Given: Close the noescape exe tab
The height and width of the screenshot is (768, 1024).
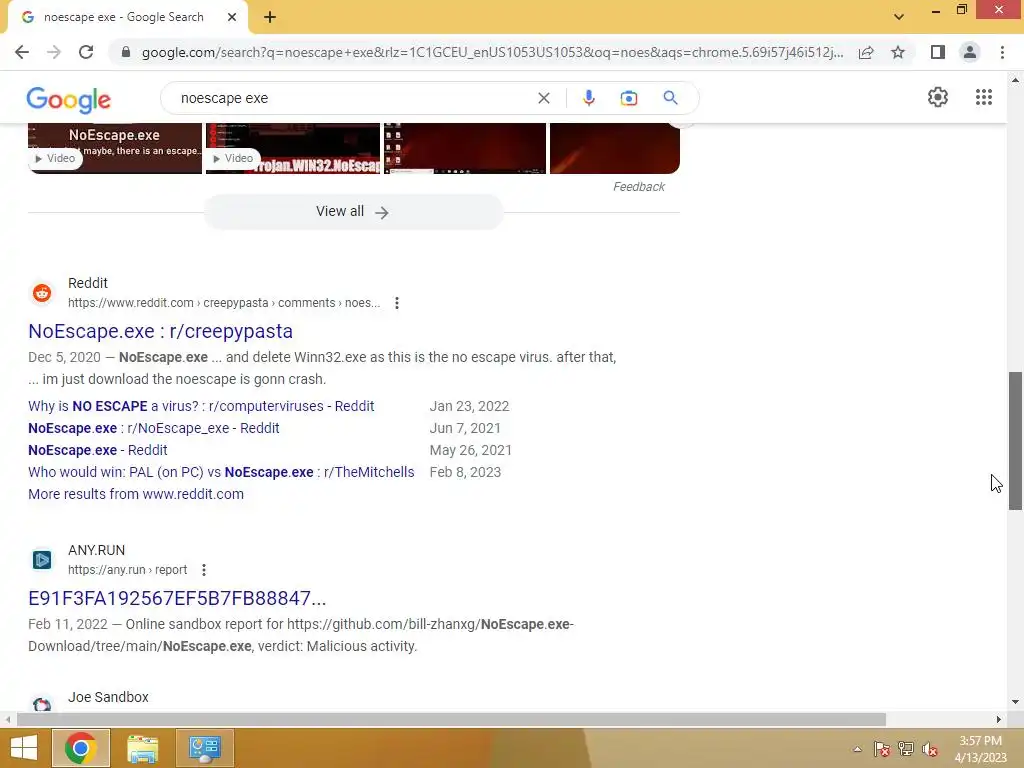Looking at the screenshot, I should 232,17.
